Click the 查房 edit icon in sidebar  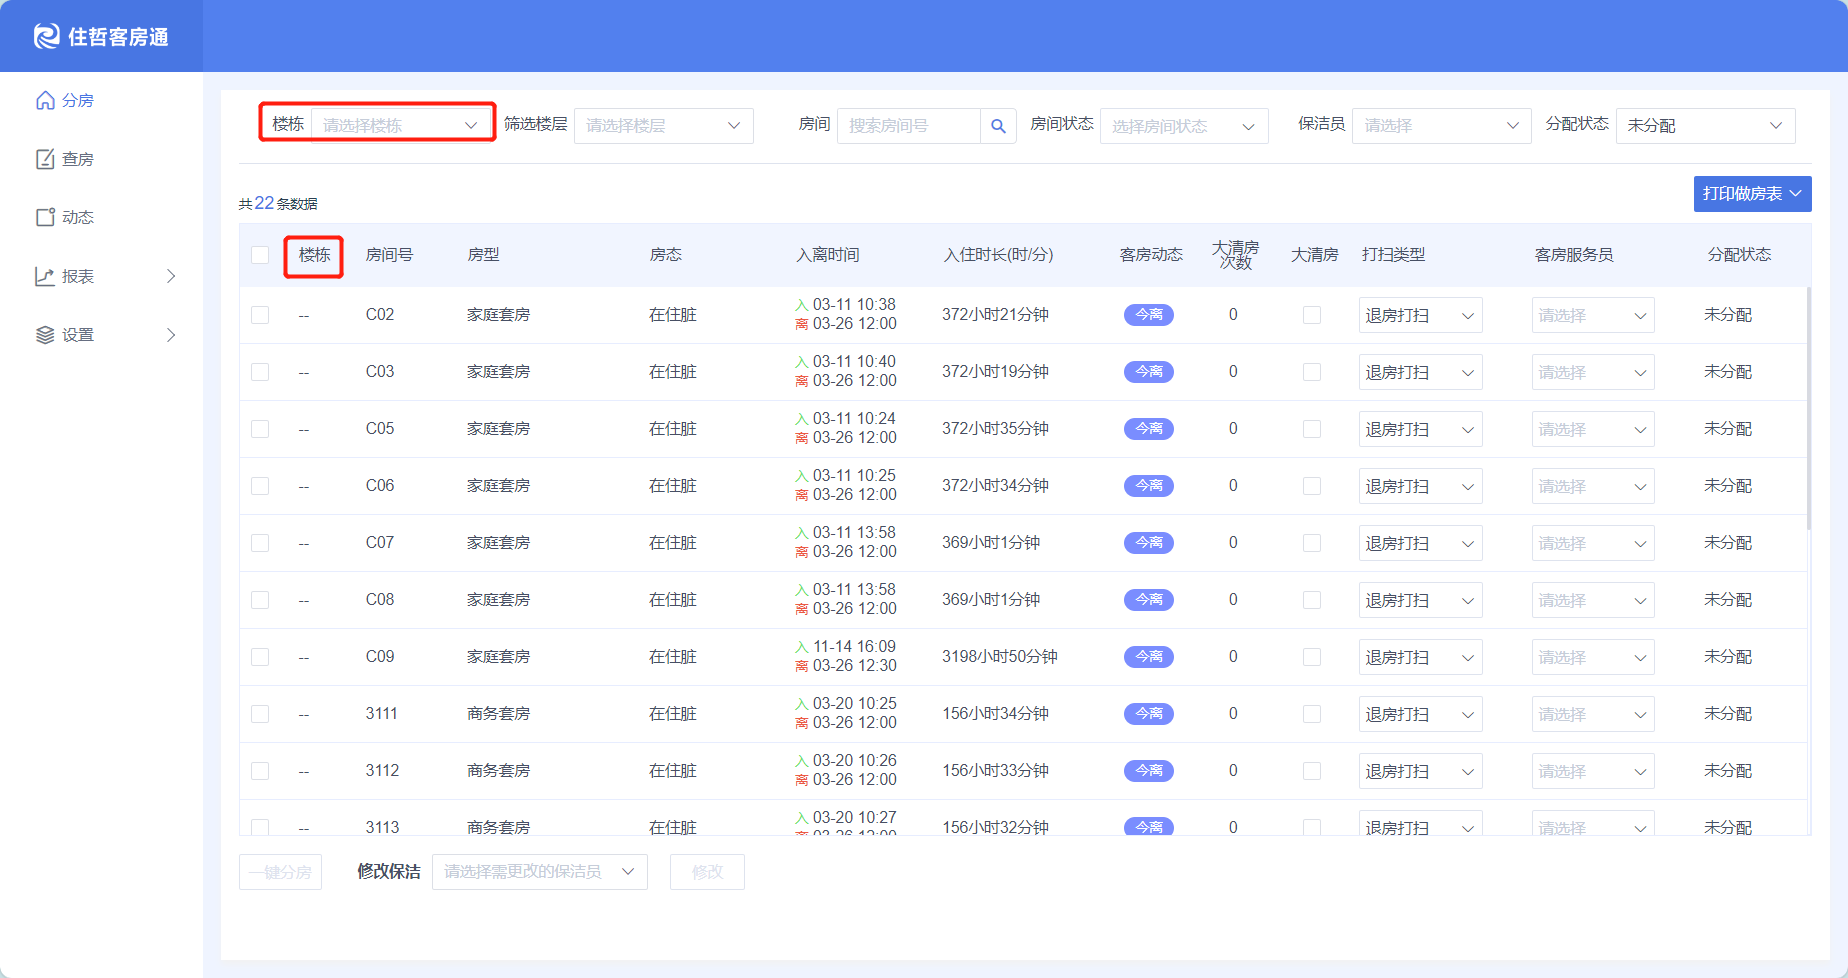pos(45,159)
